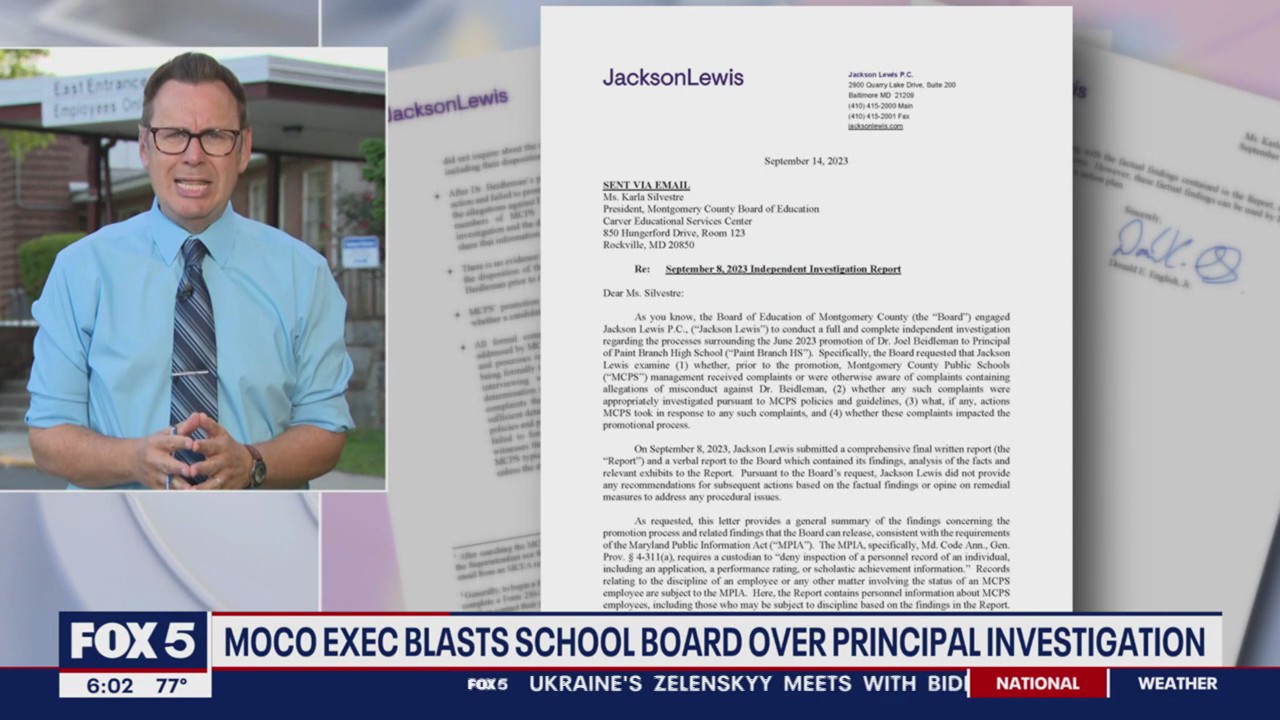Click the handwritten signature on the right page
This screenshot has width=1280, height=720.
pyautogui.click(x=1177, y=252)
